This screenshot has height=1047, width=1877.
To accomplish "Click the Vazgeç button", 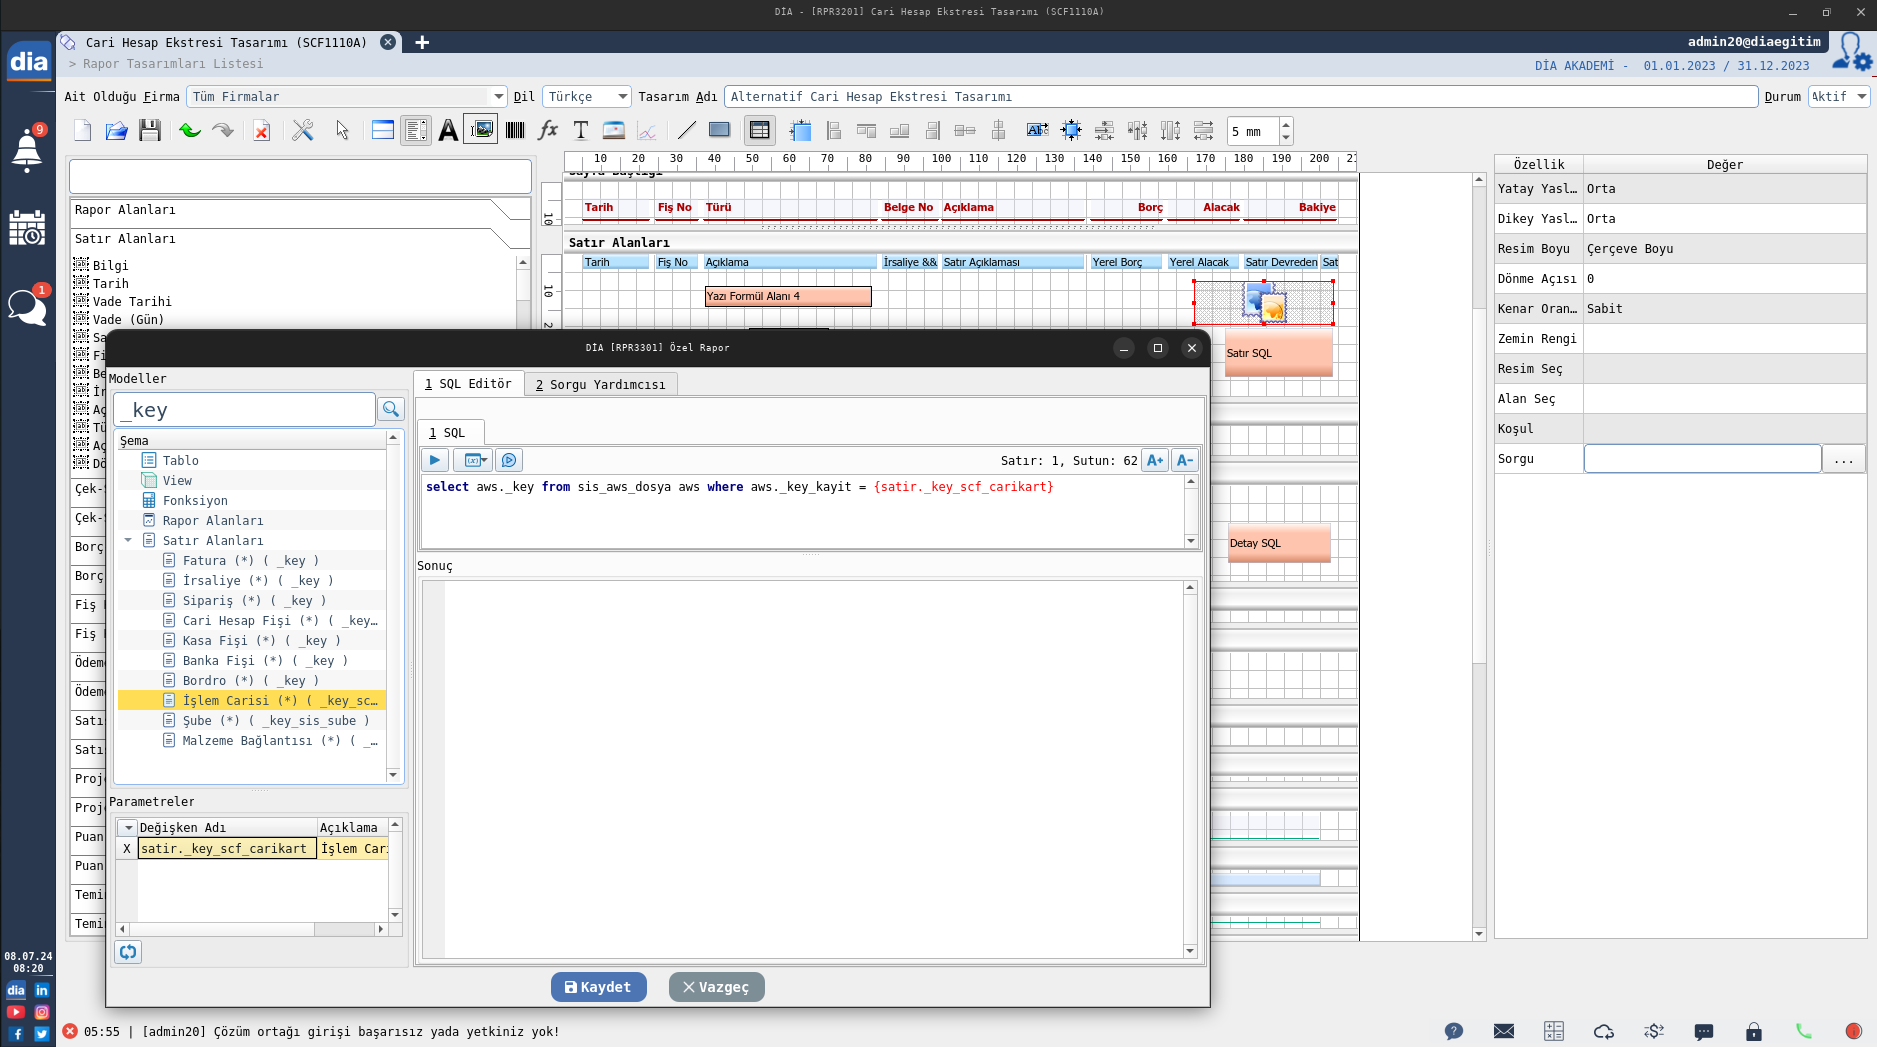I will click(716, 987).
